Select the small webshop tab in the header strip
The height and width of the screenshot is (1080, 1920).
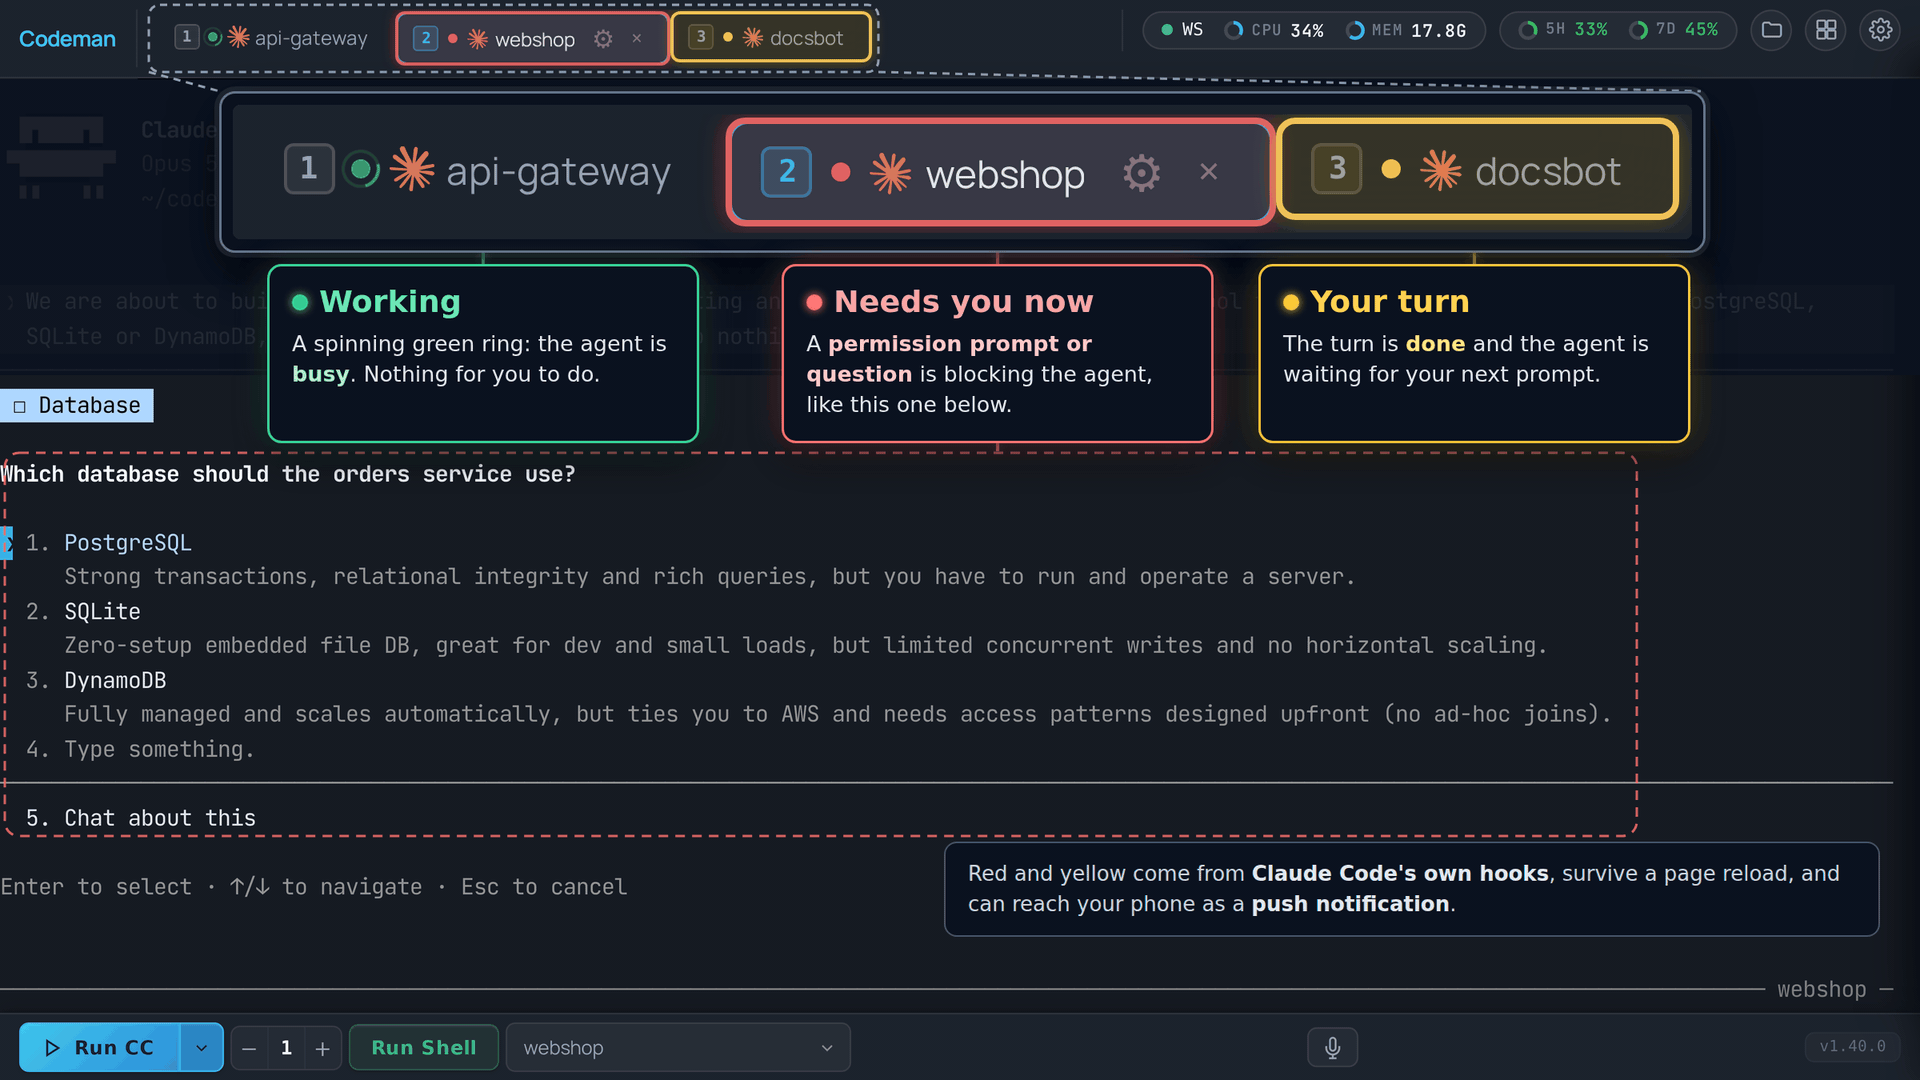pos(532,39)
